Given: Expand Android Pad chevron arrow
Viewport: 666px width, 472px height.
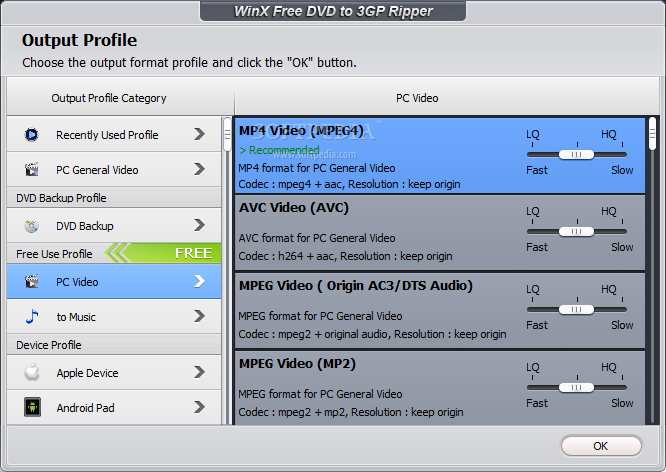Looking at the screenshot, I should coord(199,407).
